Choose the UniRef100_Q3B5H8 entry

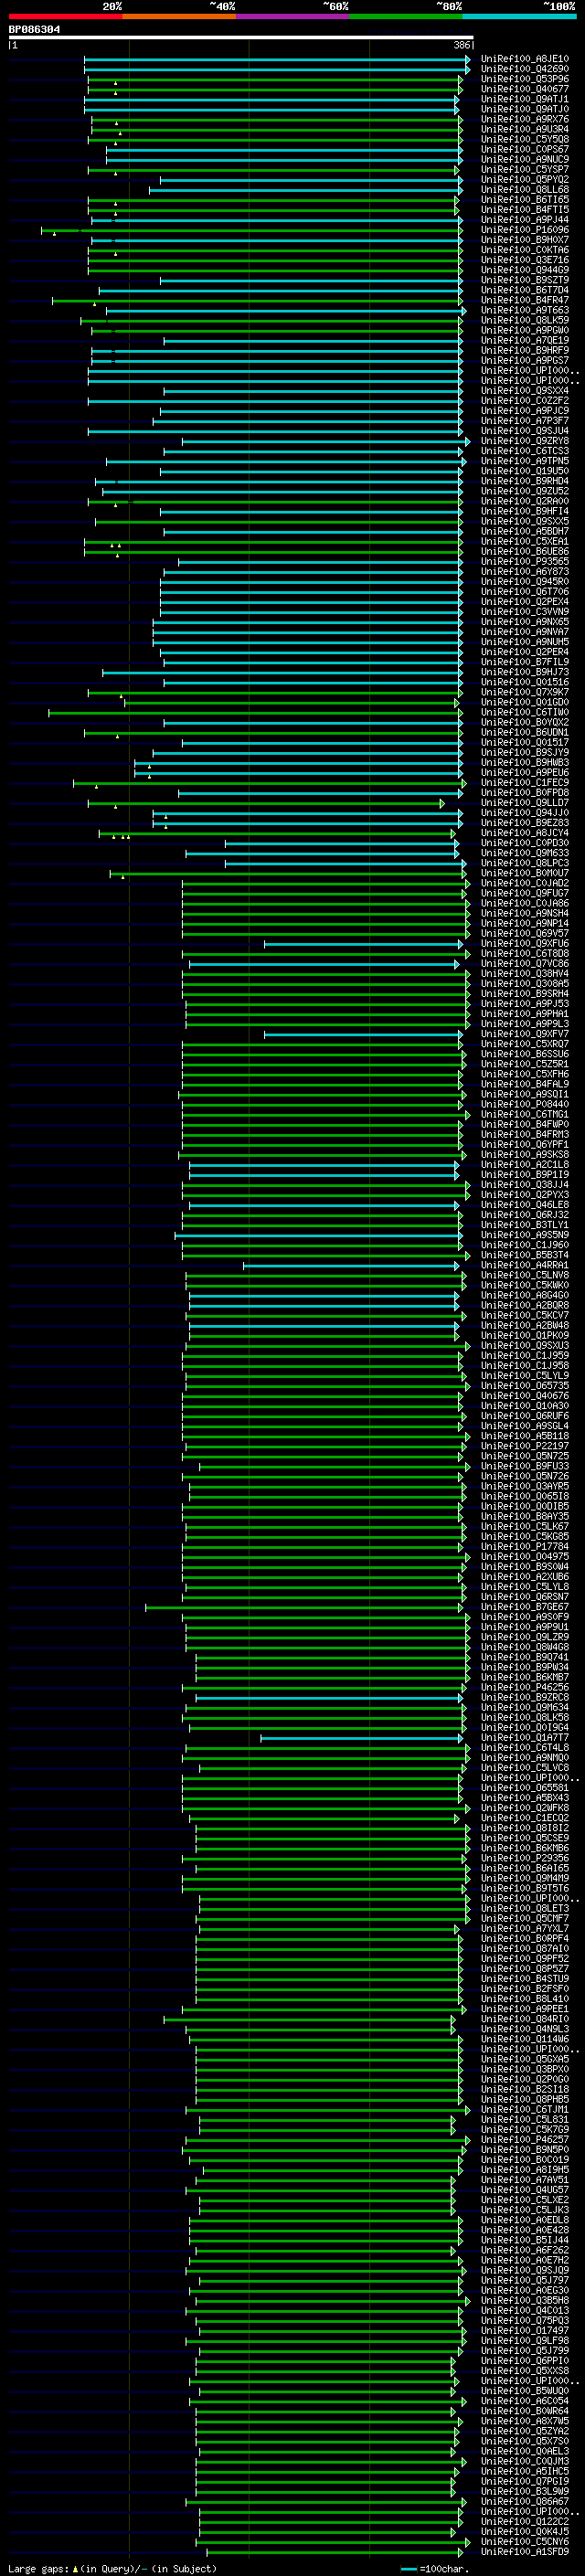(x=525, y=2301)
